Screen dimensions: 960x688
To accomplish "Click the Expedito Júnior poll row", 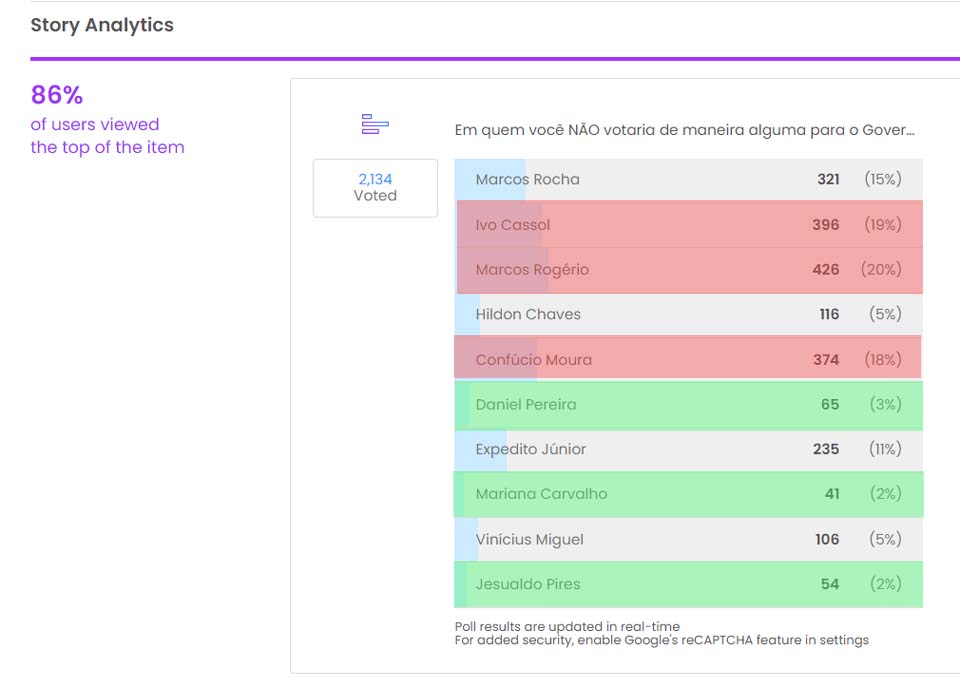I will (688, 449).
